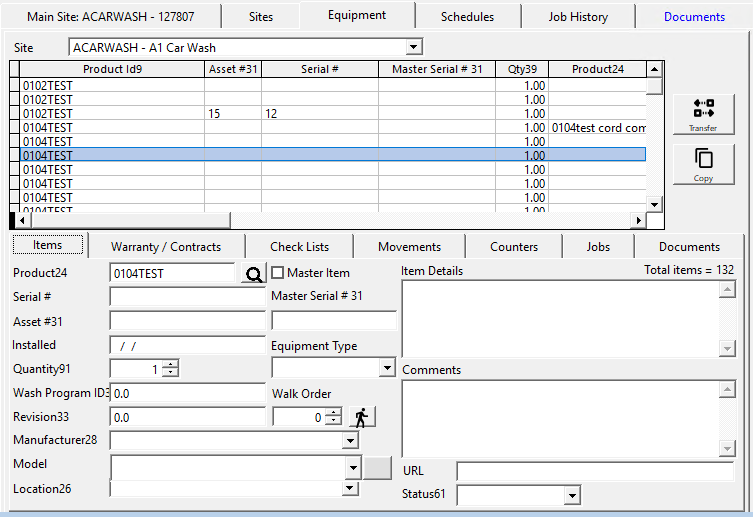Click the Walk Order walking person icon
Viewport: 753px width, 517px height.
(361, 418)
